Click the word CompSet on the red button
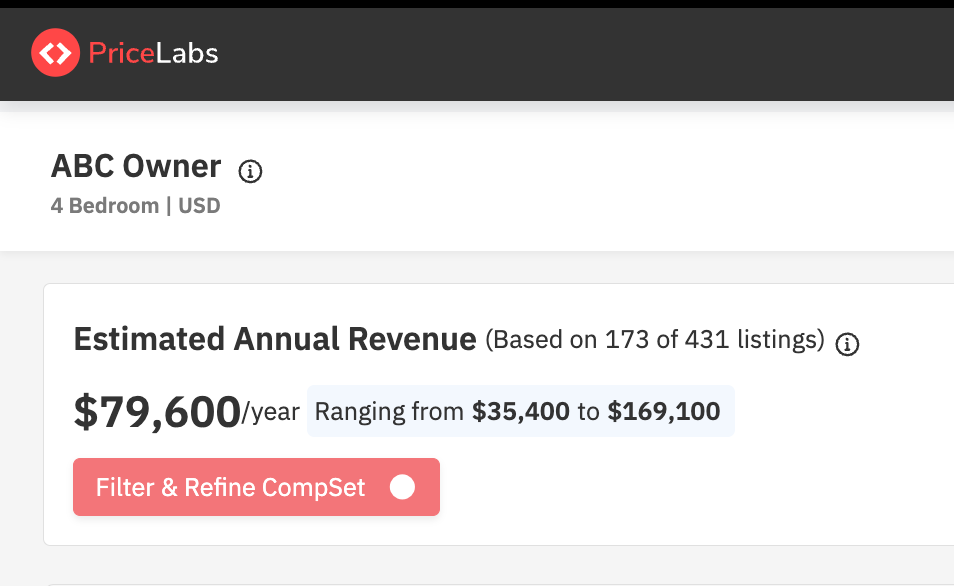Image resolution: width=954 pixels, height=586 pixels. (313, 487)
